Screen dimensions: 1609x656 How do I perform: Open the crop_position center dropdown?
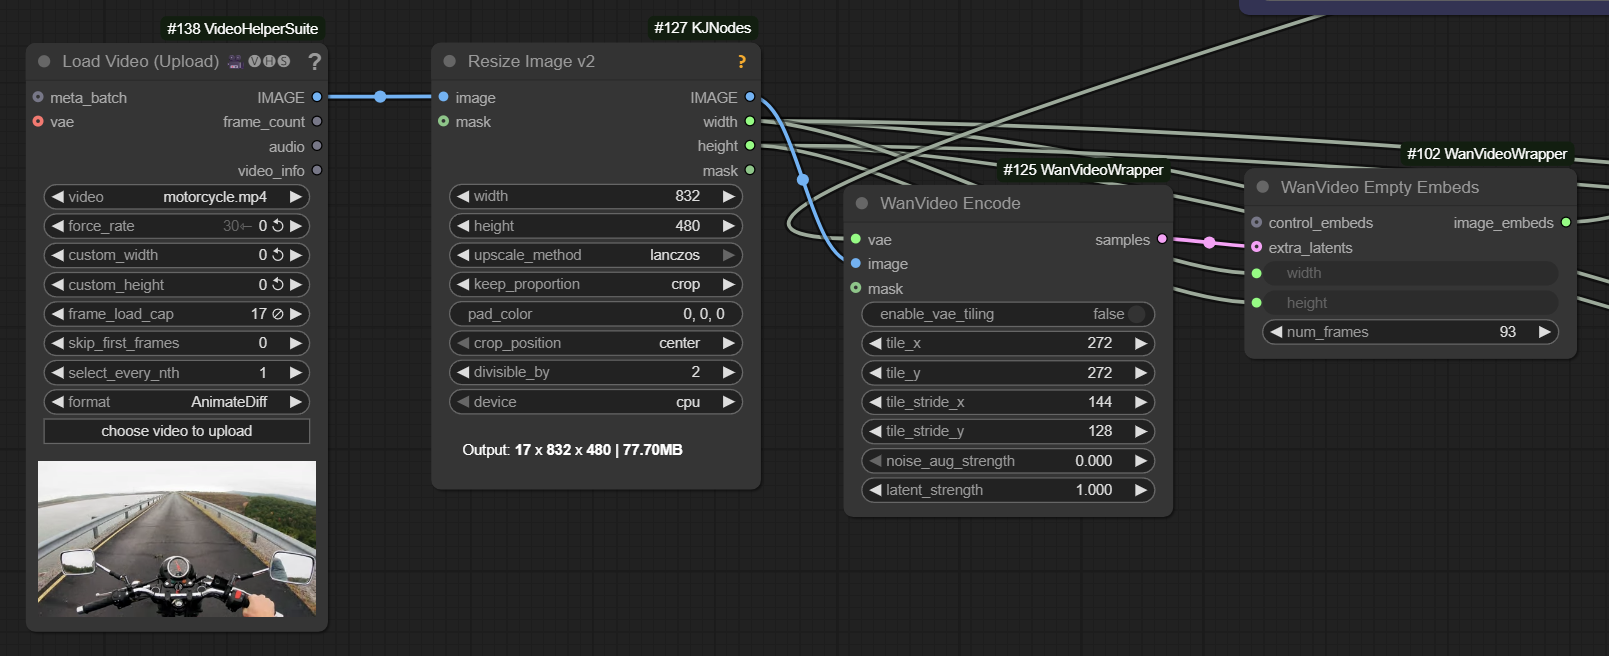[x=596, y=343]
